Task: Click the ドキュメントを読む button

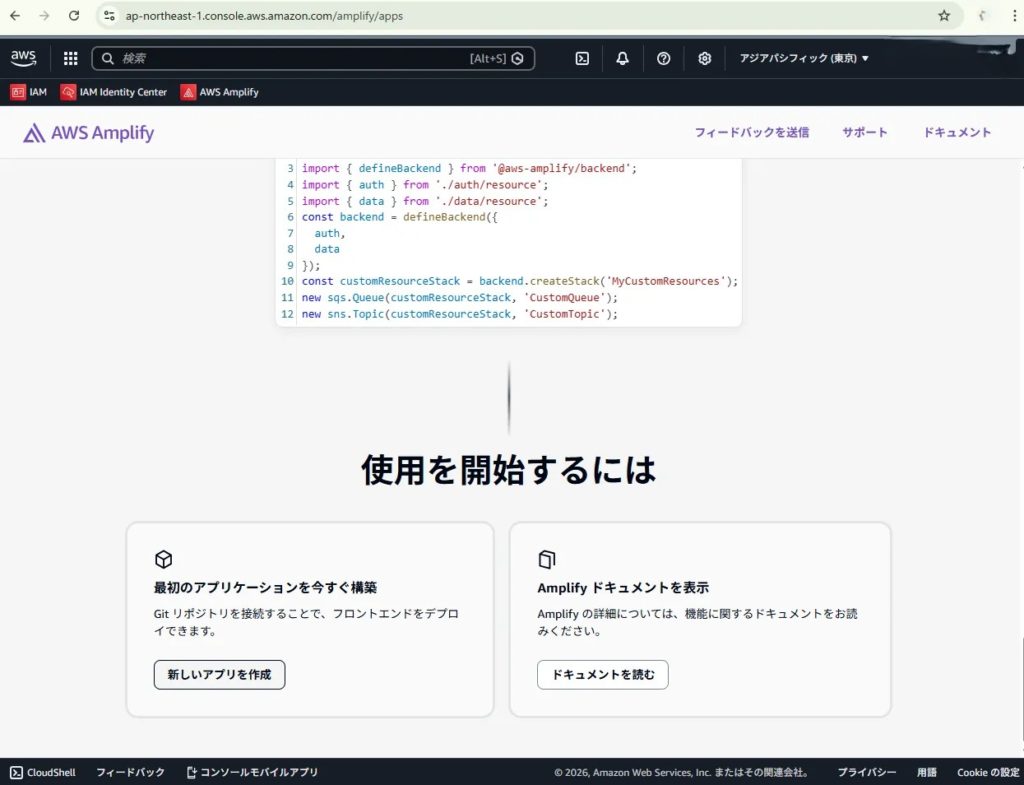Action: tap(603, 675)
